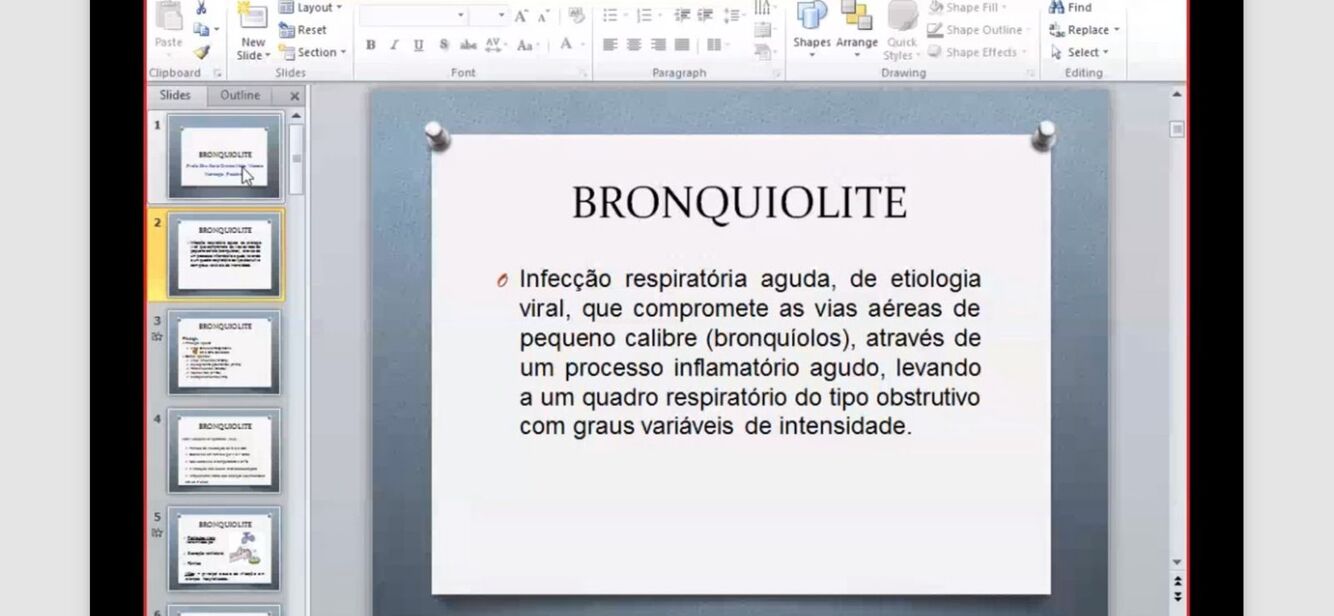Open the Layout dropdown
Viewport: 1334px width, 616px height.
(310, 8)
